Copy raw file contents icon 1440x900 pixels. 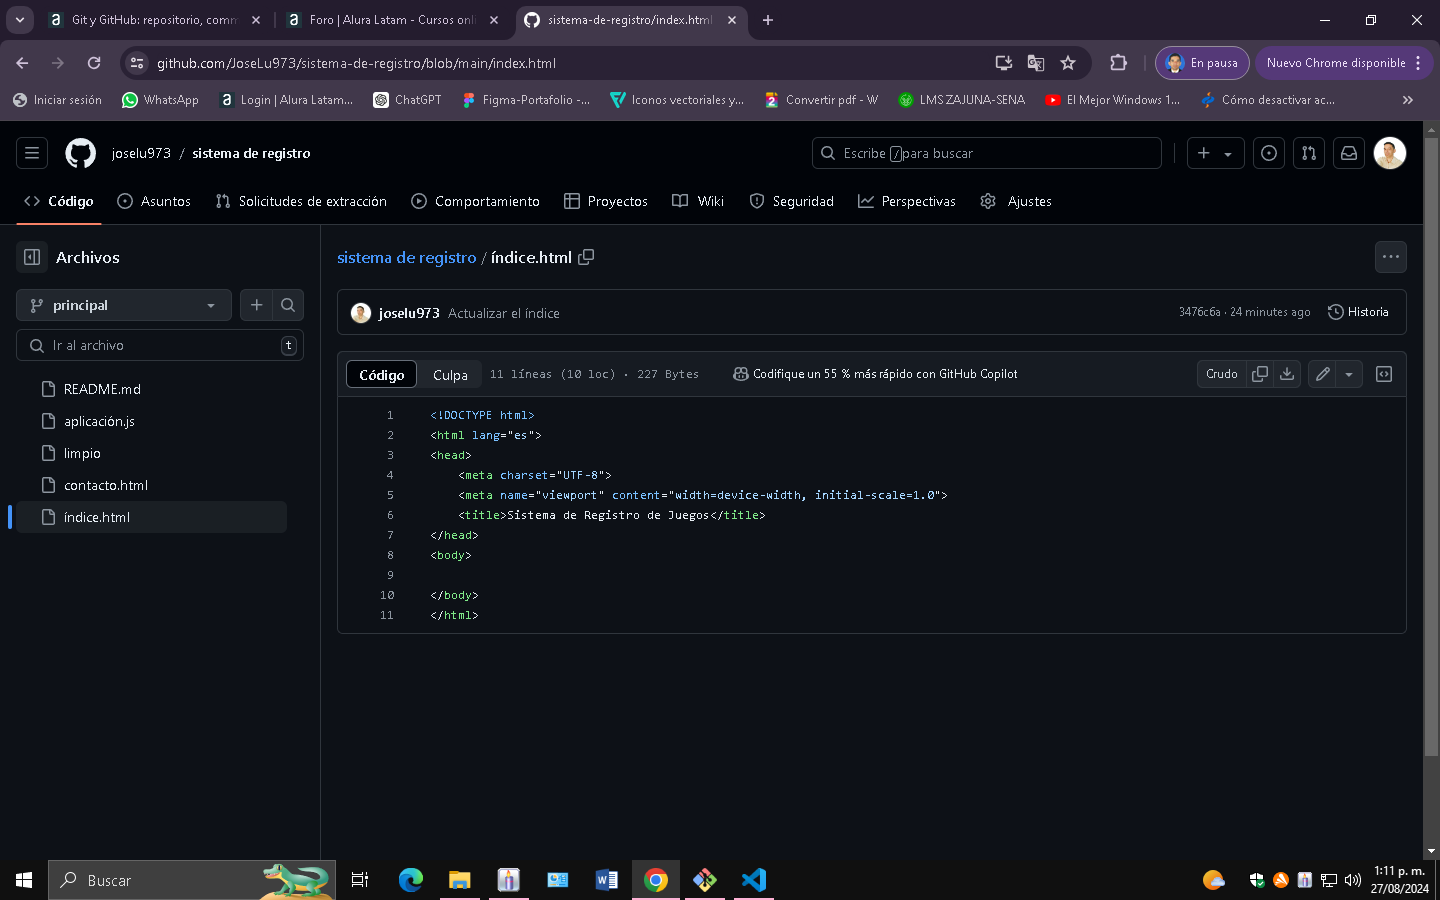pos(1260,374)
